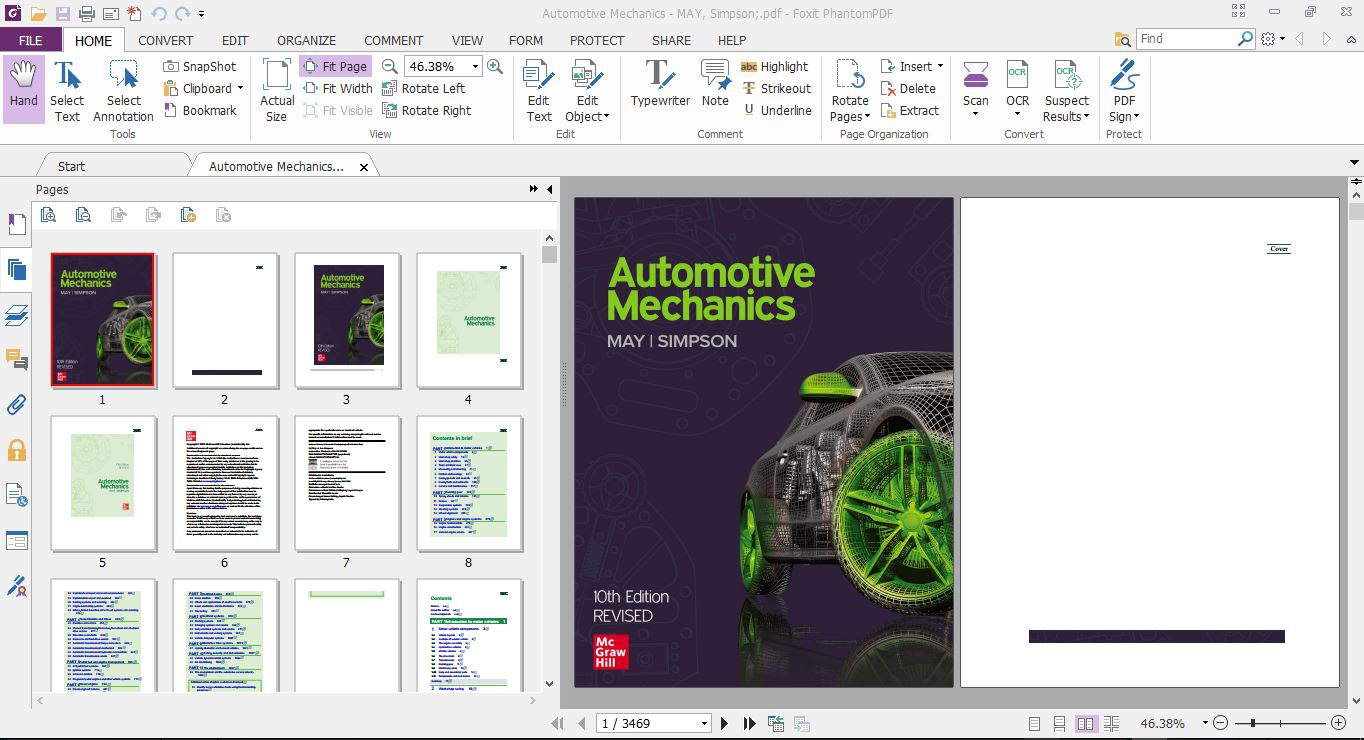Select page 3 thumbnail

[346, 321]
